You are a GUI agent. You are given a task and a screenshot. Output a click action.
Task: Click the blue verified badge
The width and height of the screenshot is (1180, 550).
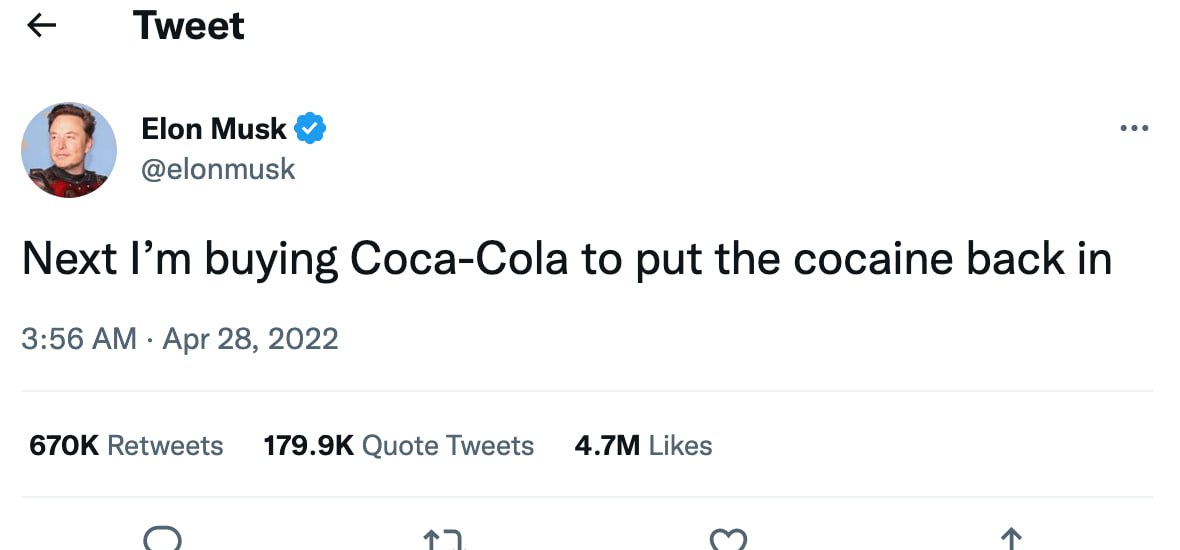click(310, 128)
